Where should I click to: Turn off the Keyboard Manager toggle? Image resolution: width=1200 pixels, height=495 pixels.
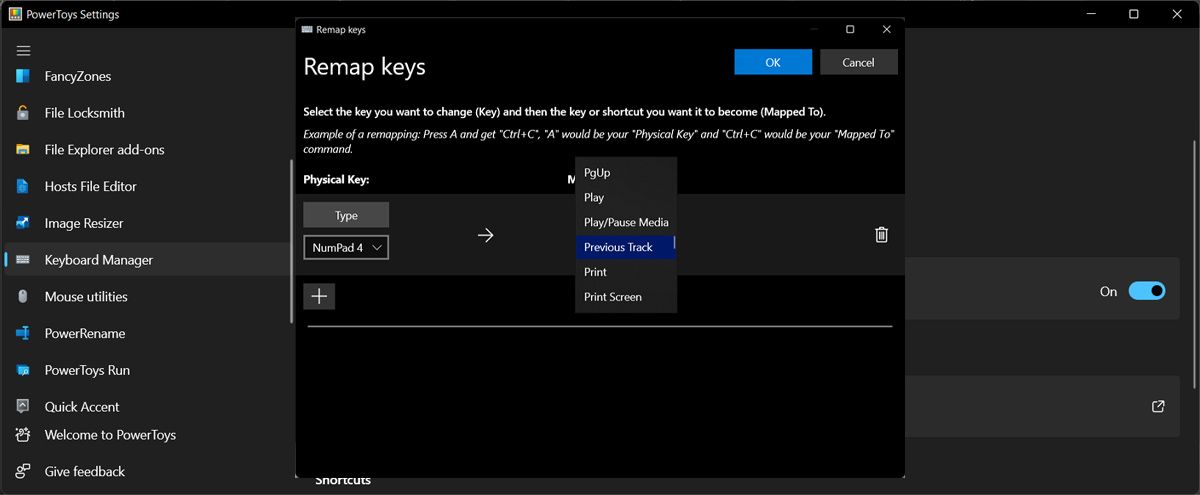click(x=1146, y=291)
